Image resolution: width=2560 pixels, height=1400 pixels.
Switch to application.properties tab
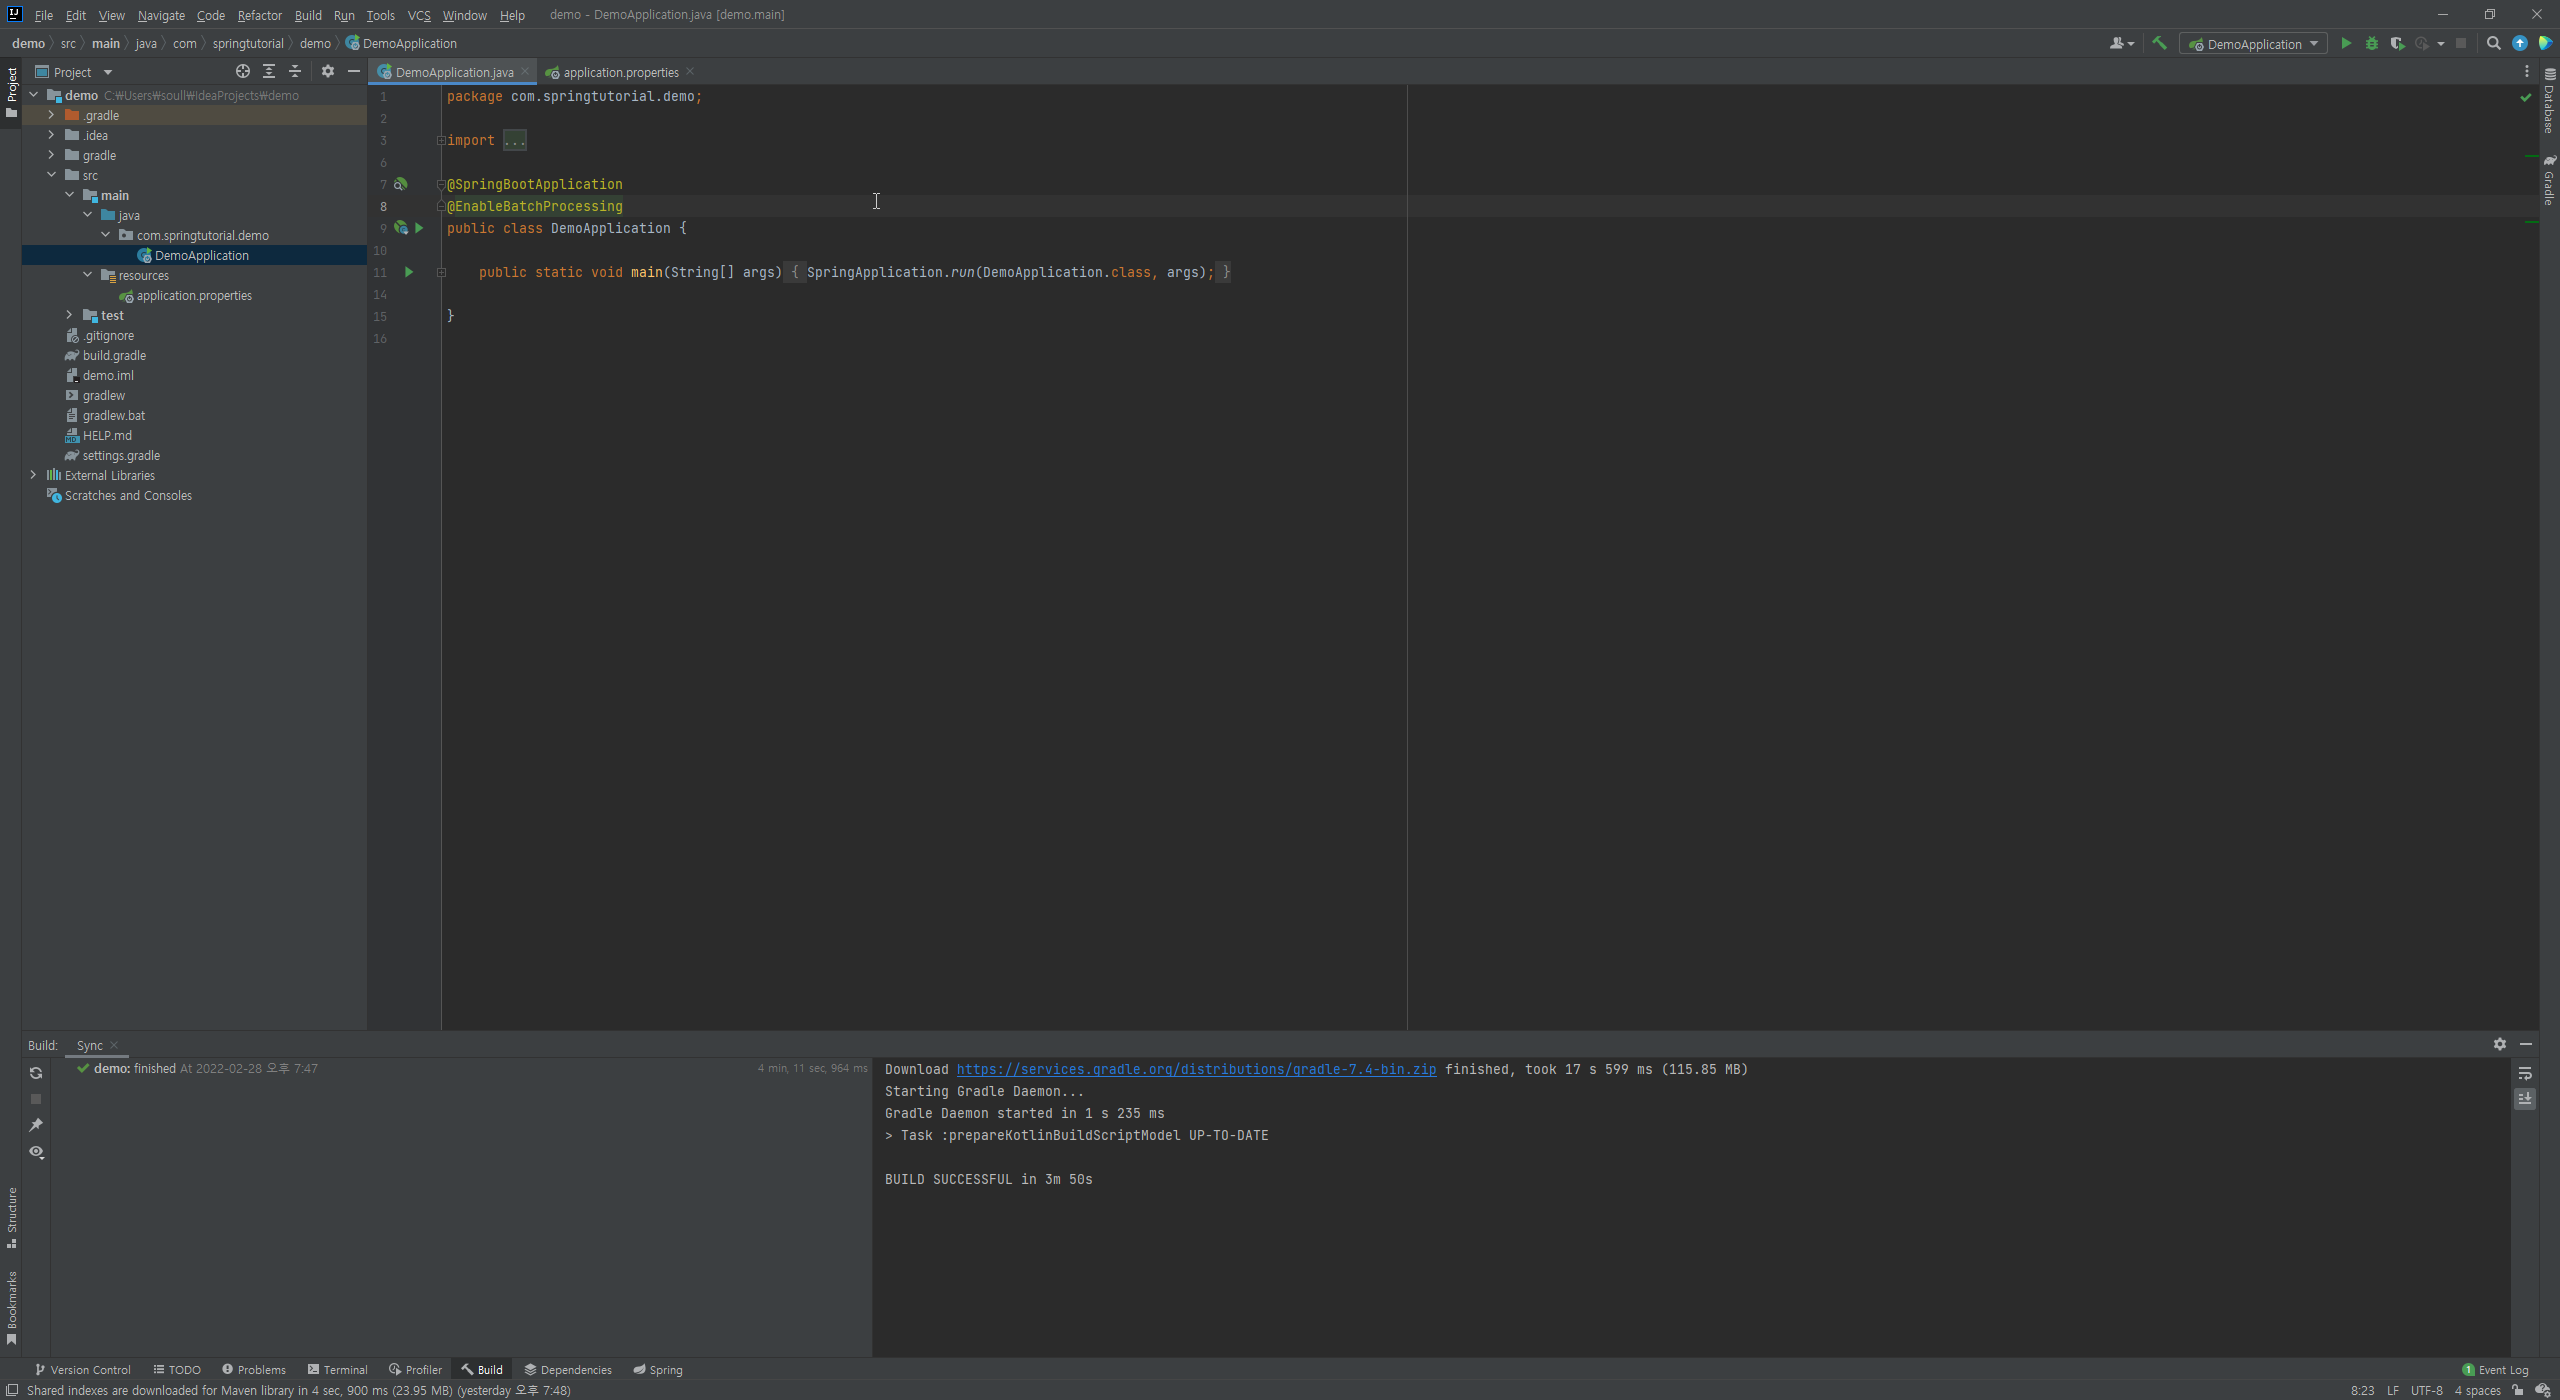click(x=620, y=72)
